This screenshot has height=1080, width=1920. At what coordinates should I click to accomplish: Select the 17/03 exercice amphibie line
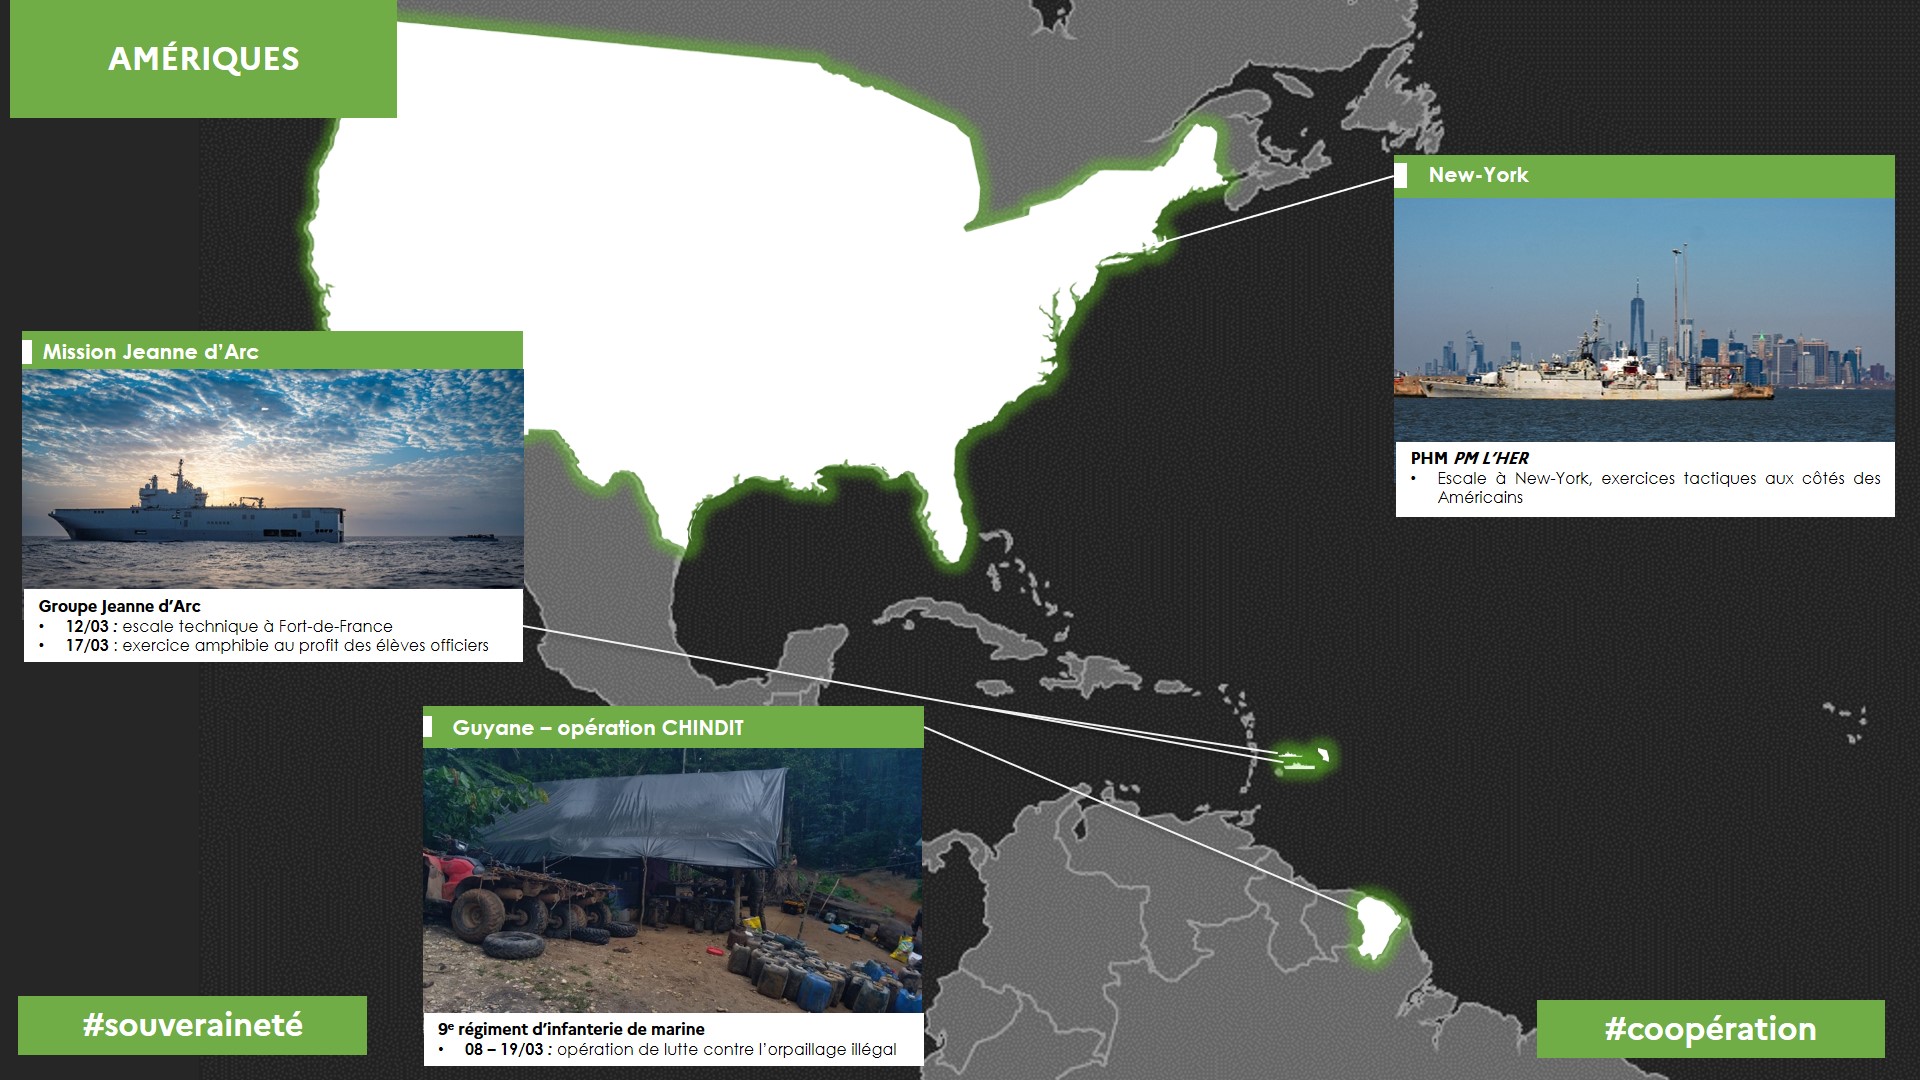(277, 645)
